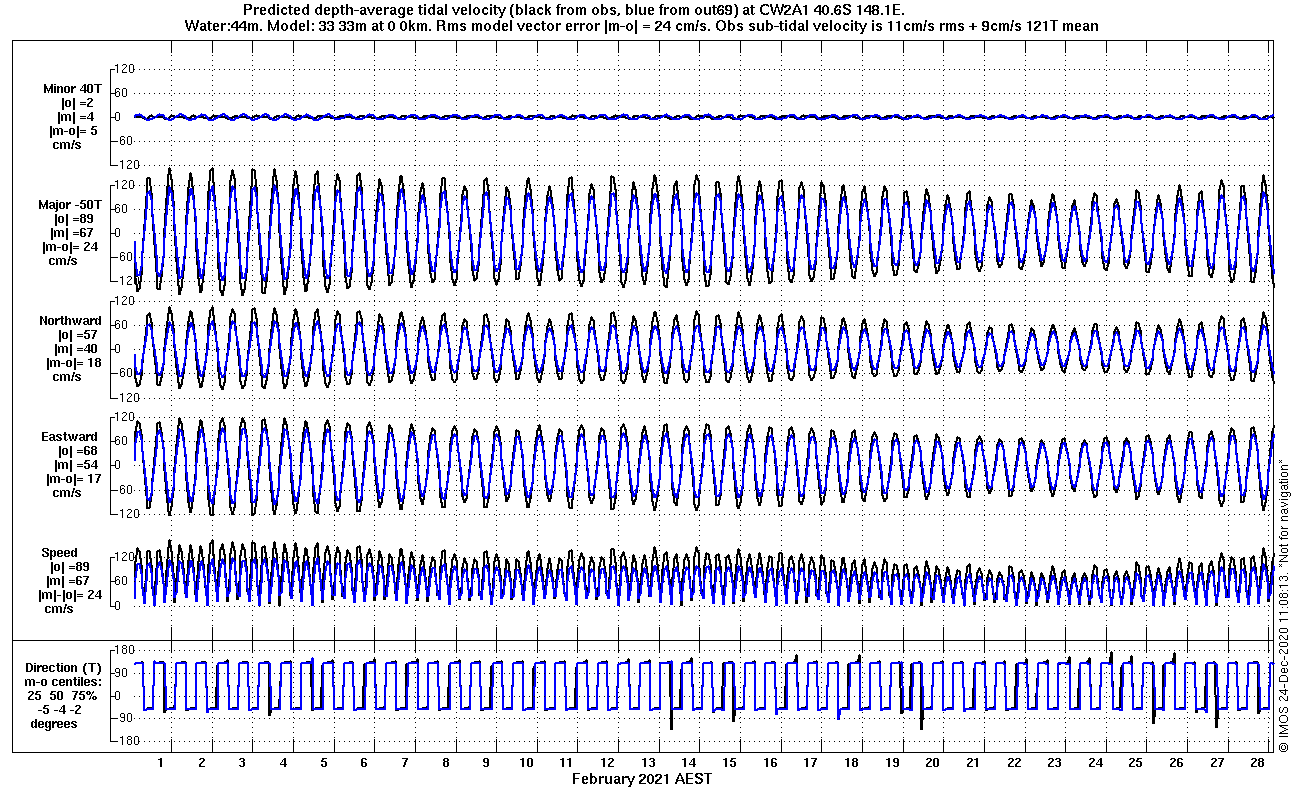Click day '25' on the date axis
The width and height of the screenshot is (1300, 800).
(1135, 763)
